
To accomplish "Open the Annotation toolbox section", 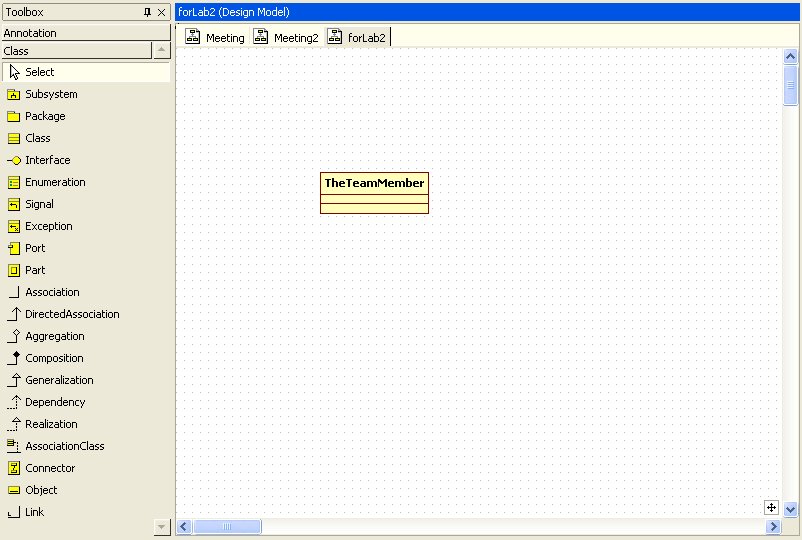I will 86,33.
